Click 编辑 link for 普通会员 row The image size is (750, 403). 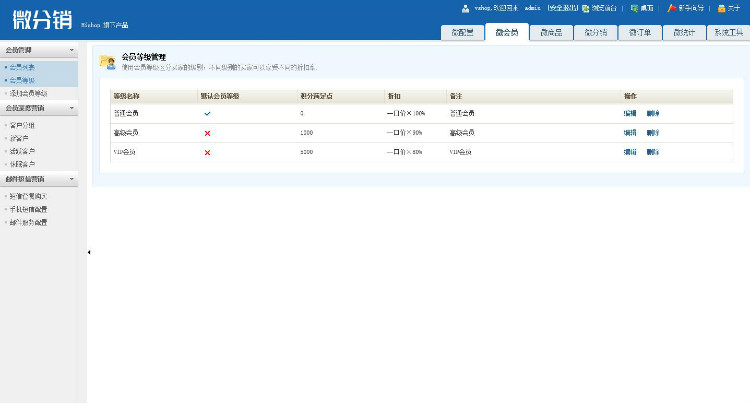point(630,114)
